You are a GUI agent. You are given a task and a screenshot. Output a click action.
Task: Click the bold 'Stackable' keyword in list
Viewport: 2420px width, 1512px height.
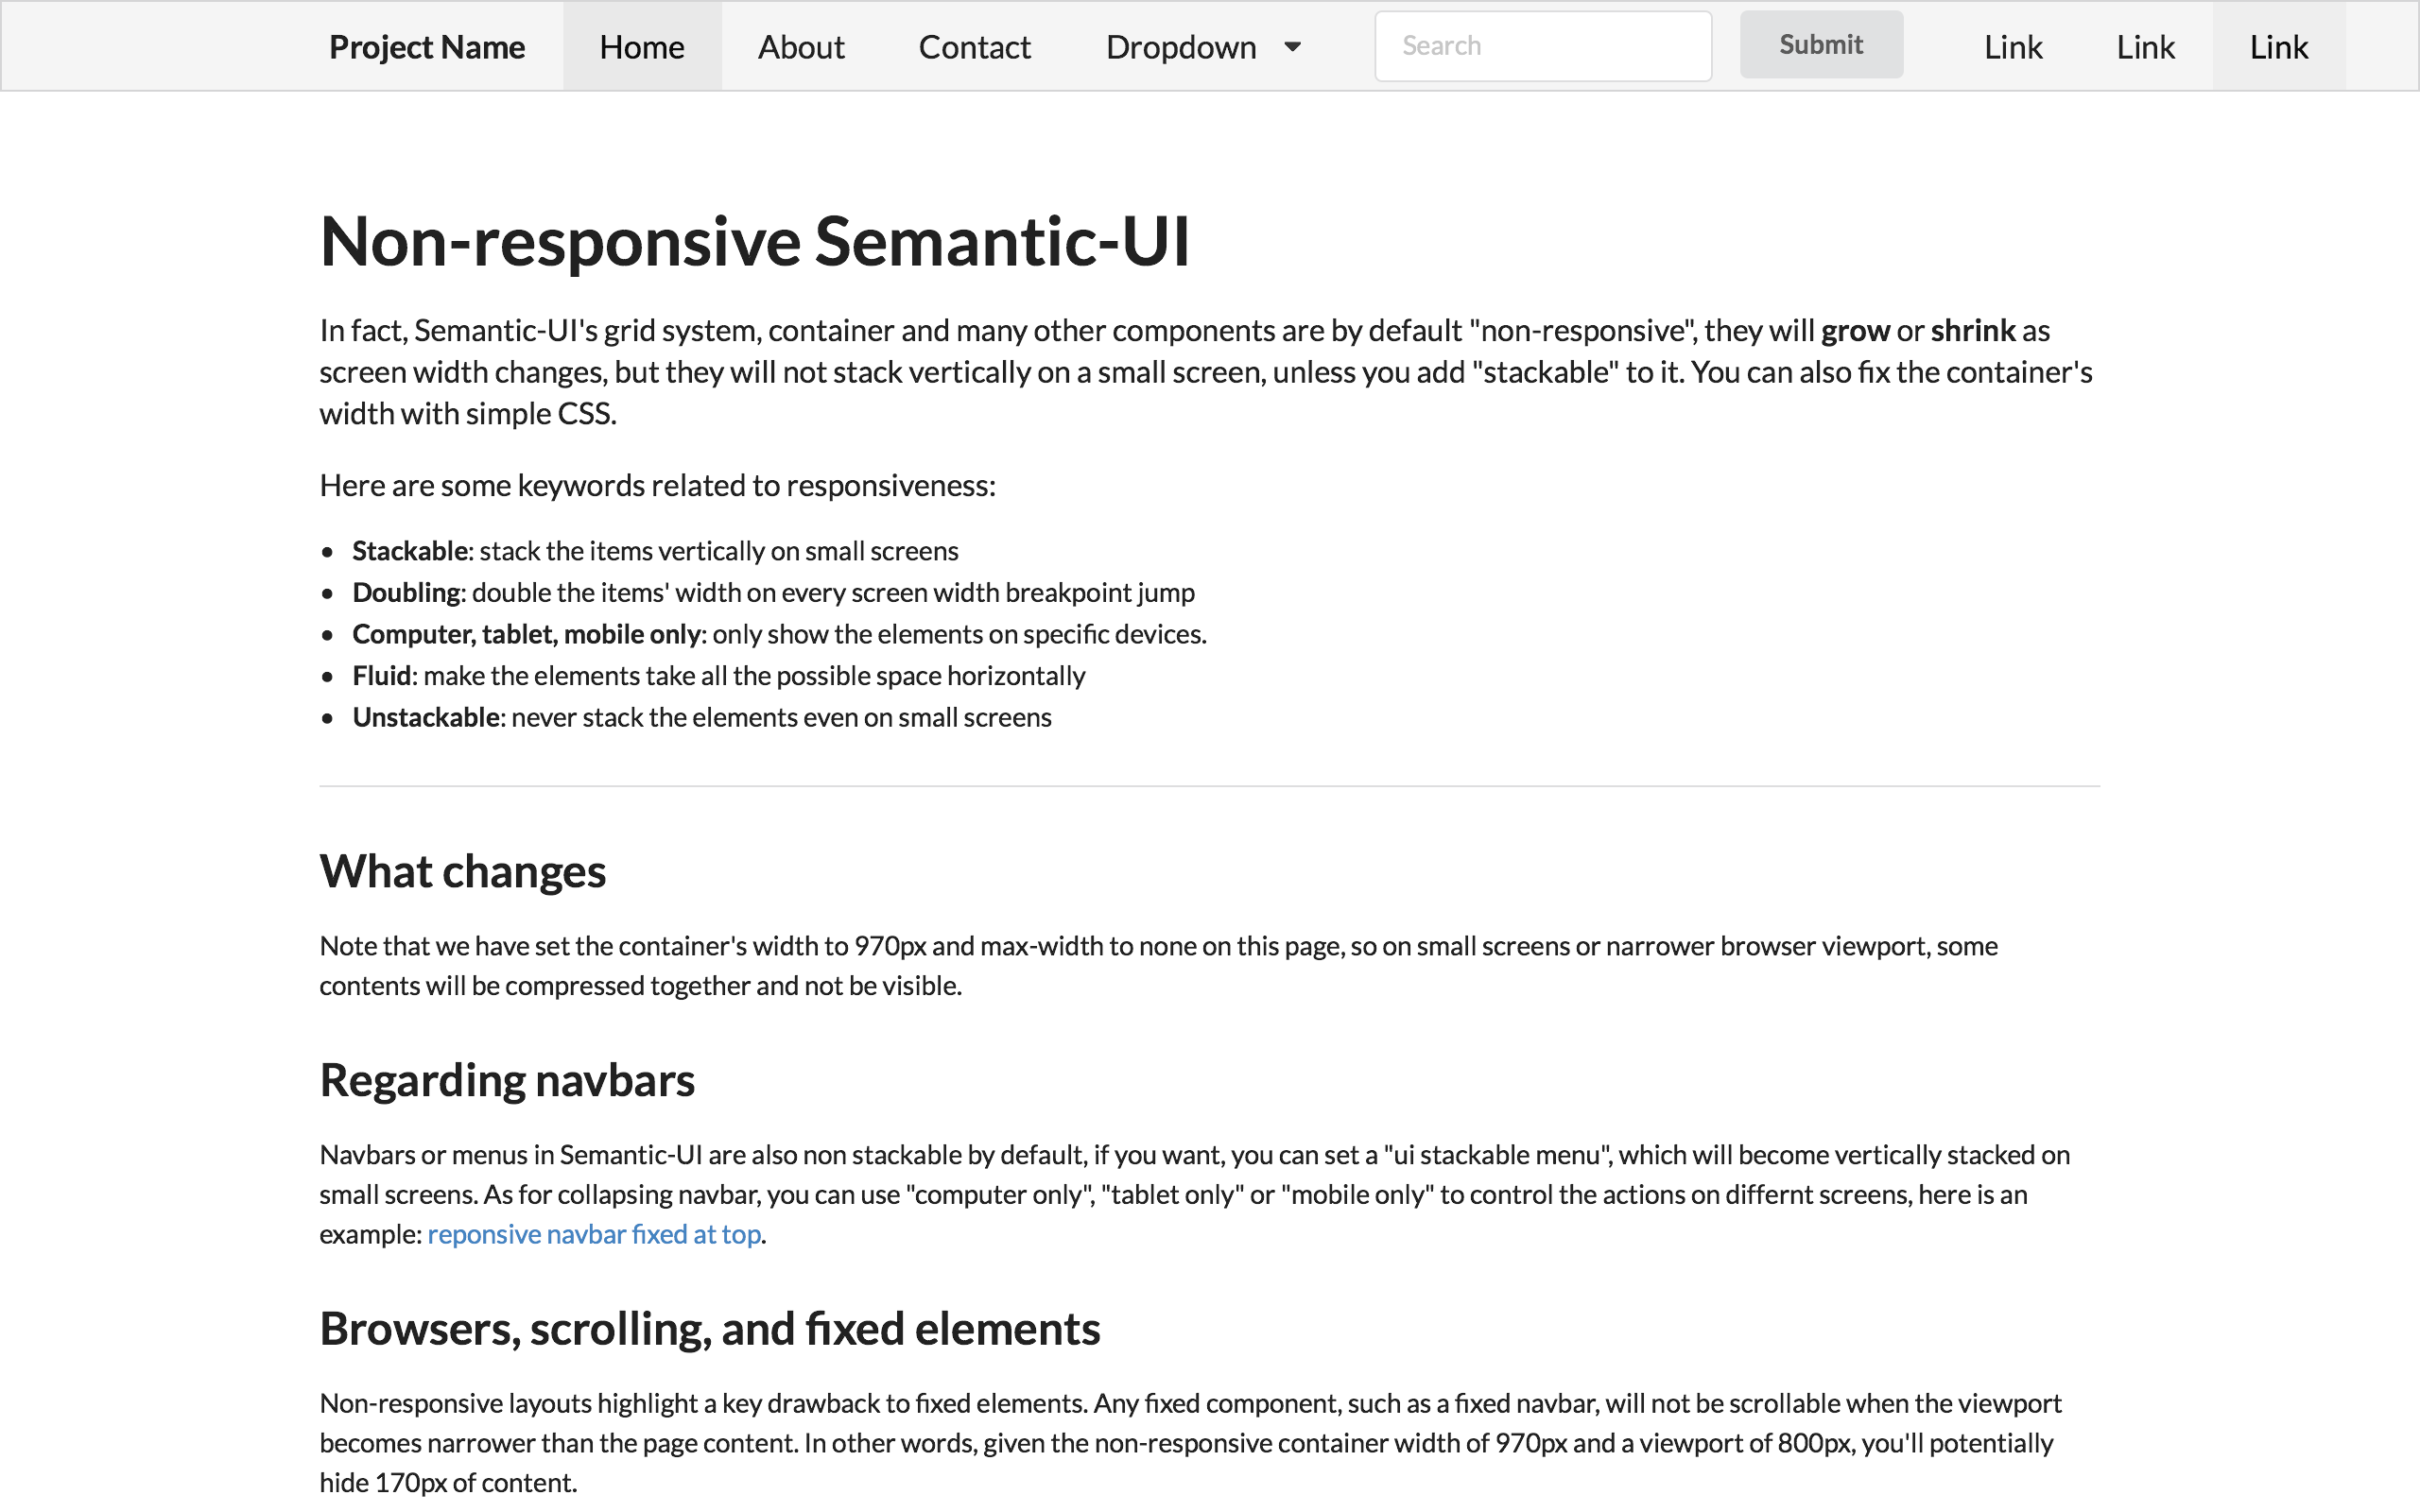point(410,551)
